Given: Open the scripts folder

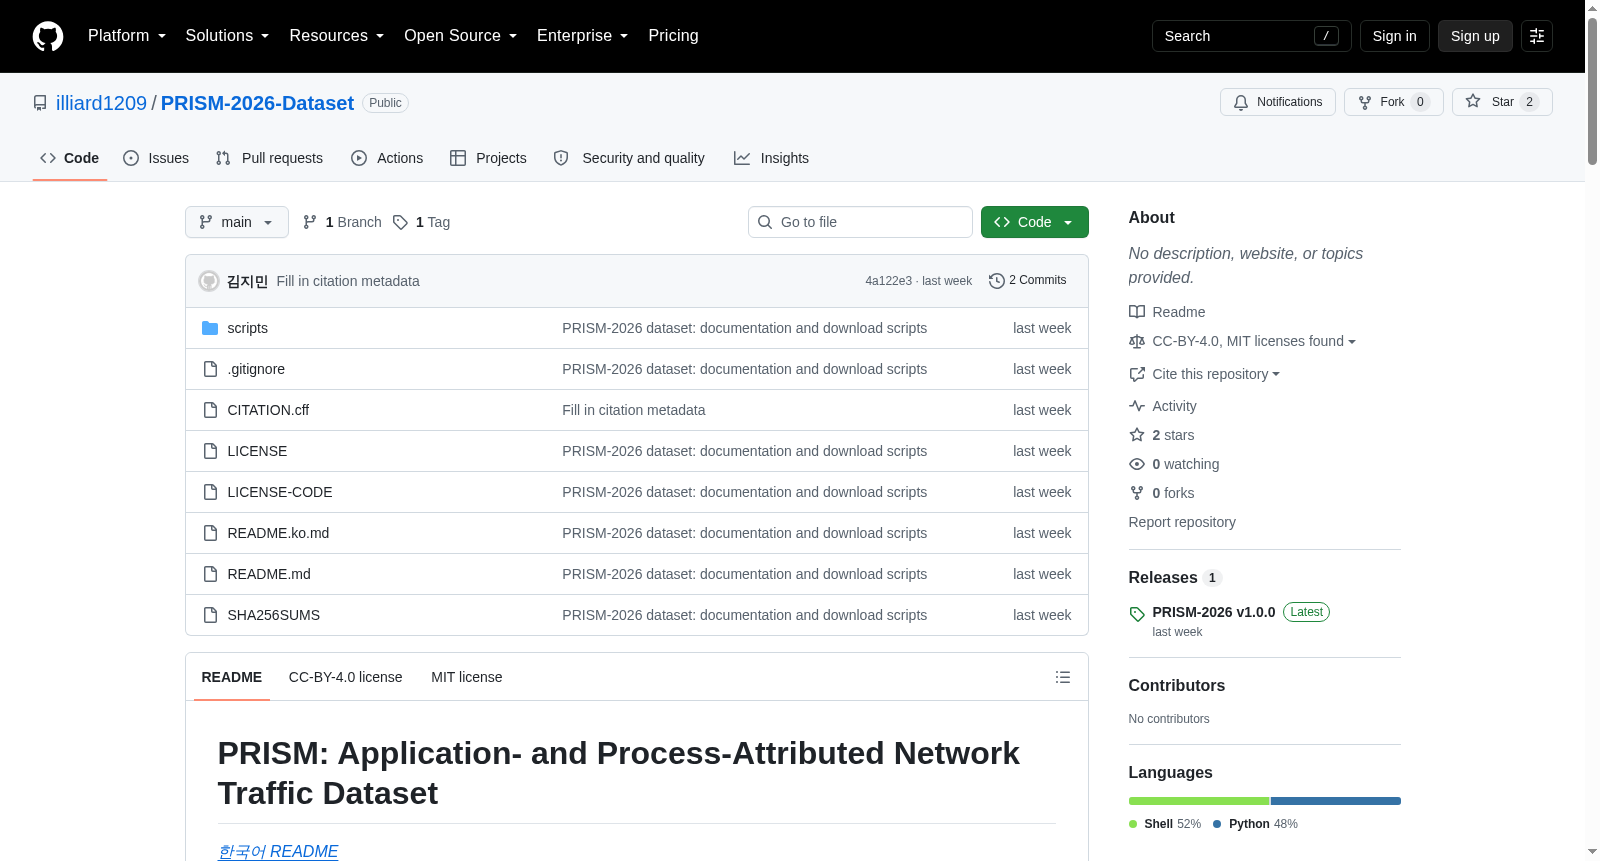Looking at the screenshot, I should coord(247,328).
